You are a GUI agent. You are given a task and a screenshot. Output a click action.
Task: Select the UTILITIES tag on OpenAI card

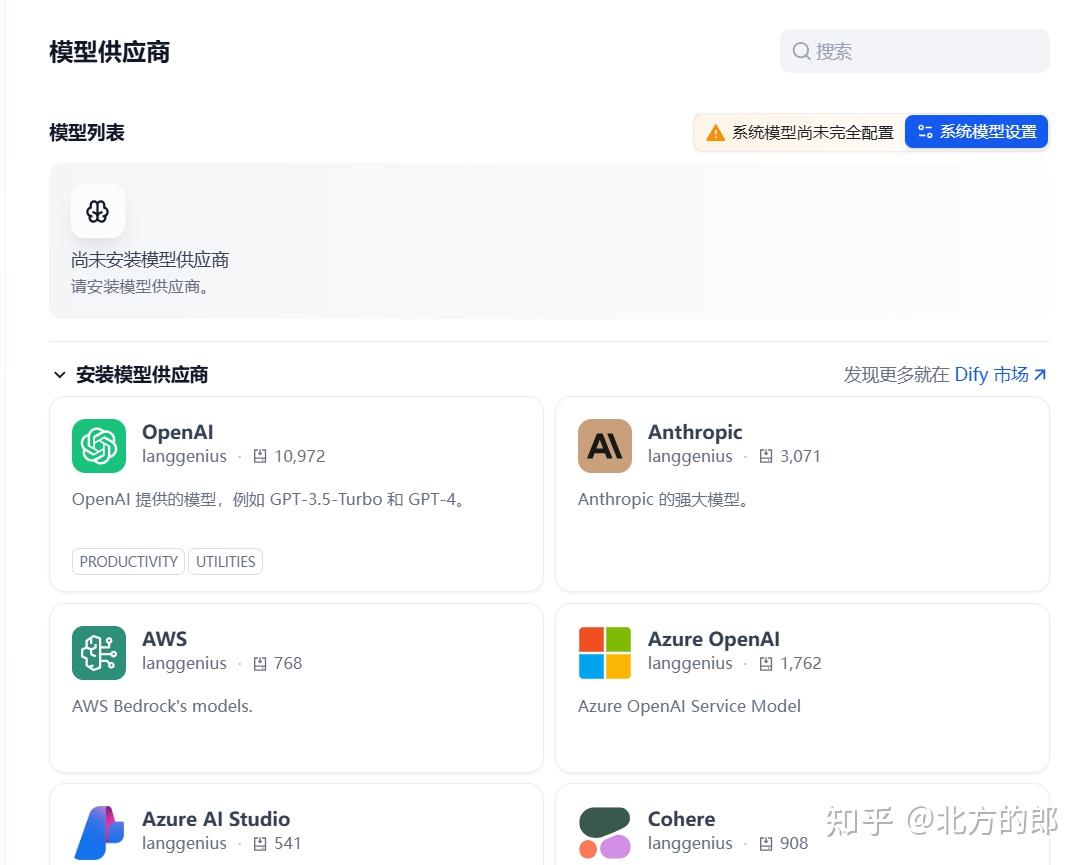click(225, 561)
